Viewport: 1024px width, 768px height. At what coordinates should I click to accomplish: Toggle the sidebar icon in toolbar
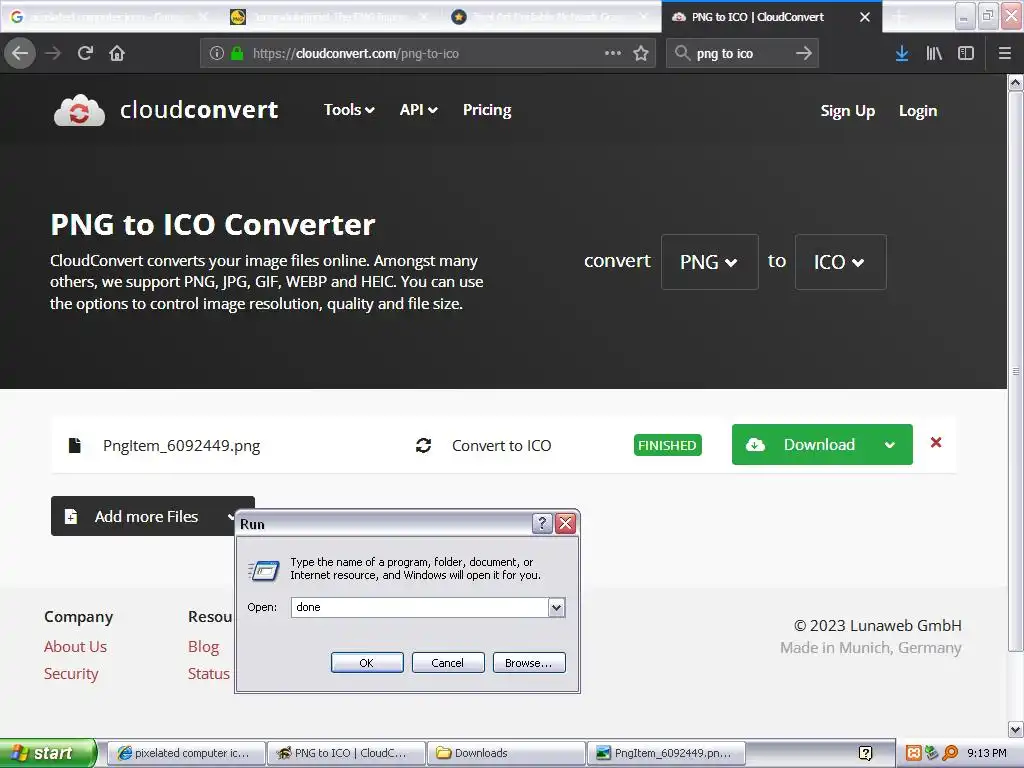pos(966,53)
